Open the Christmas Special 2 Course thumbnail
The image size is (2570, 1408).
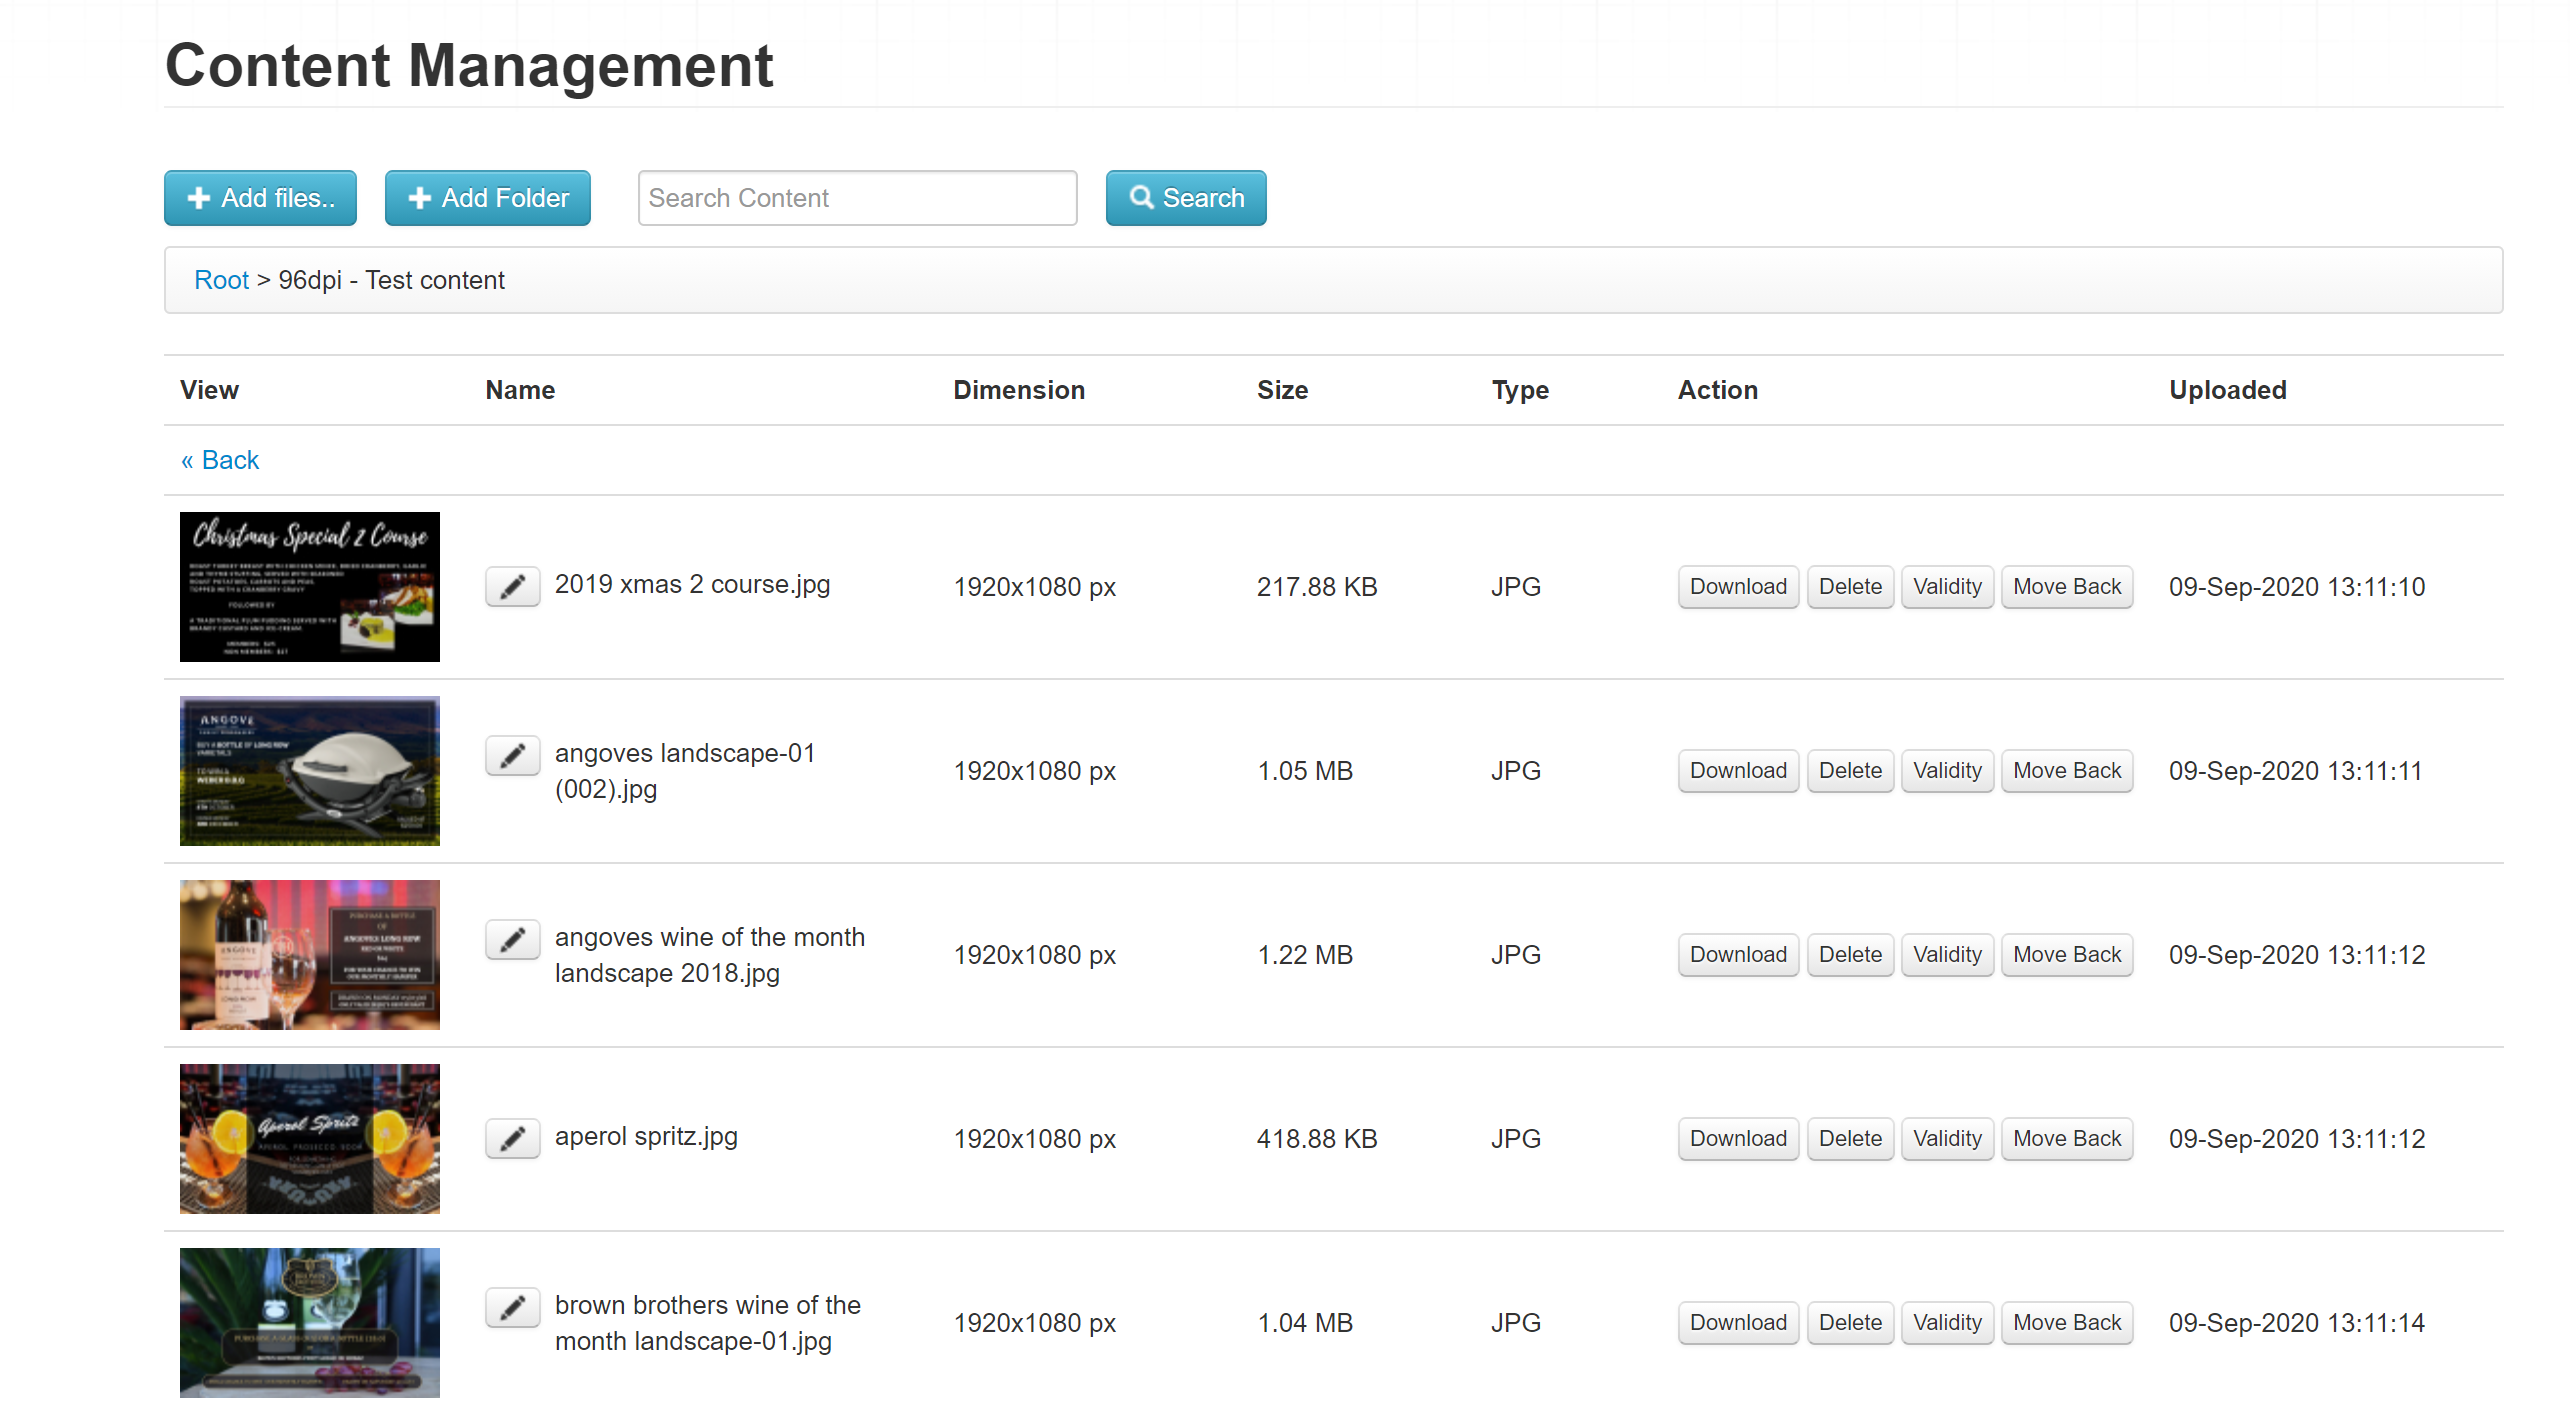309,587
